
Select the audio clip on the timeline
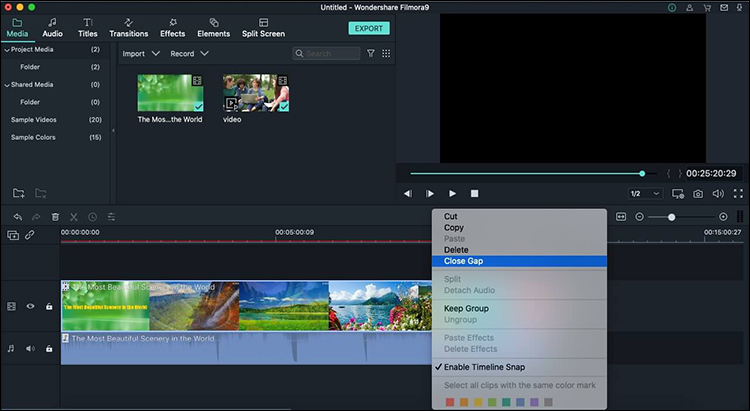point(246,348)
